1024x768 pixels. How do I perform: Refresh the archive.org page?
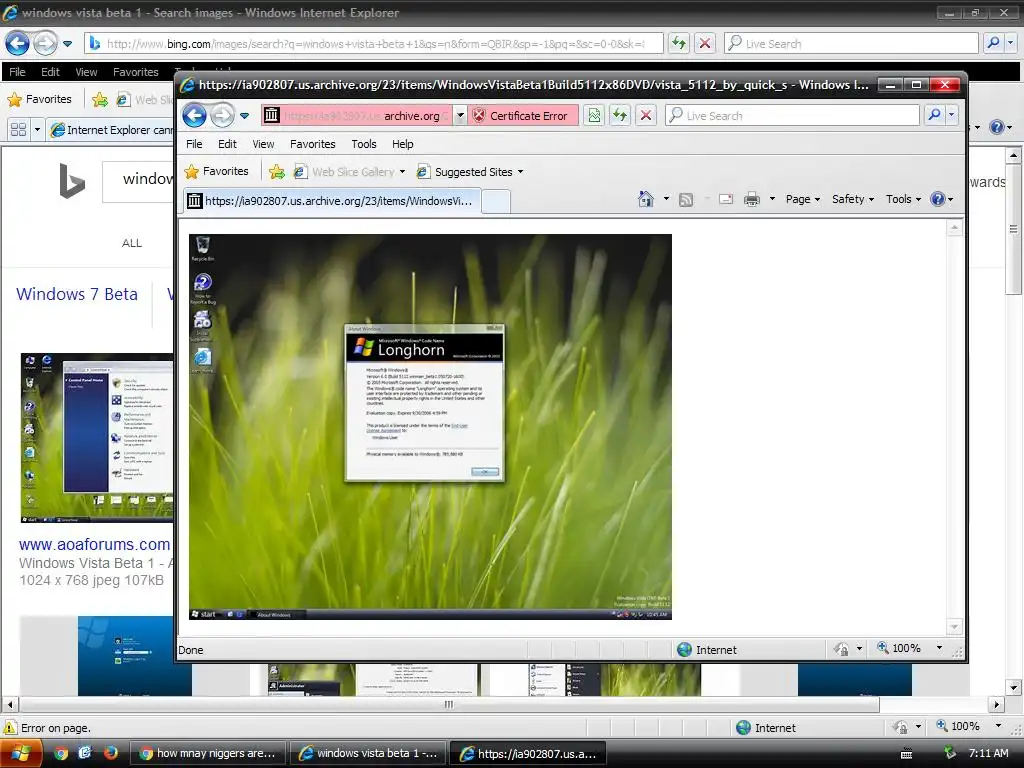tap(619, 116)
